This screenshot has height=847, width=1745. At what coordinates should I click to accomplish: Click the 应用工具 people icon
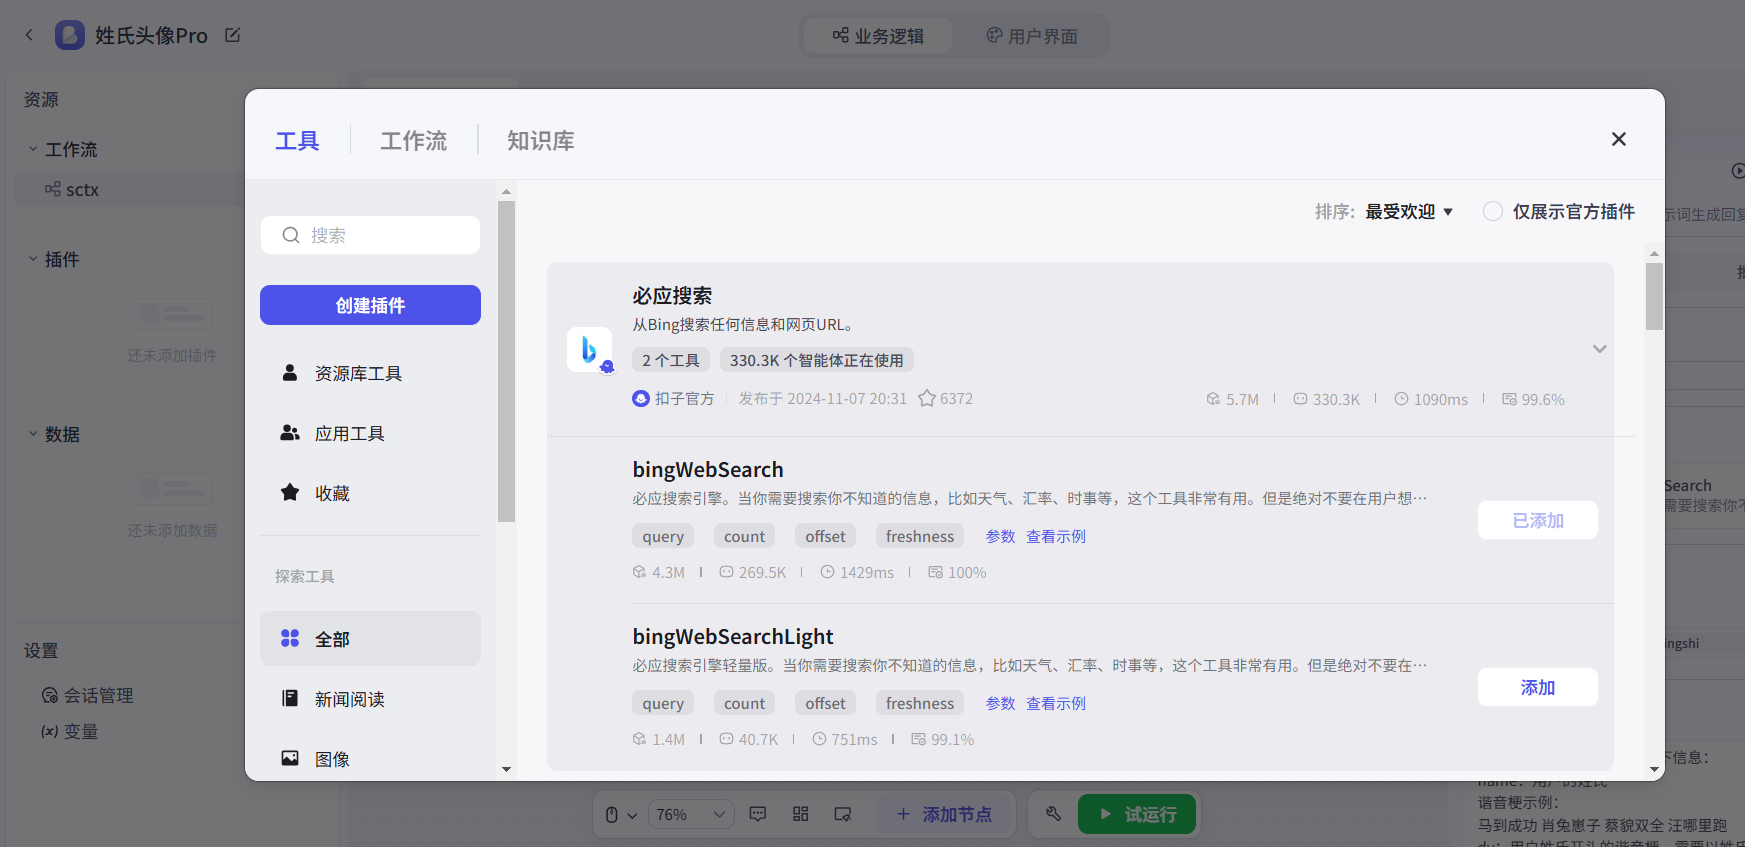(290, 432)
